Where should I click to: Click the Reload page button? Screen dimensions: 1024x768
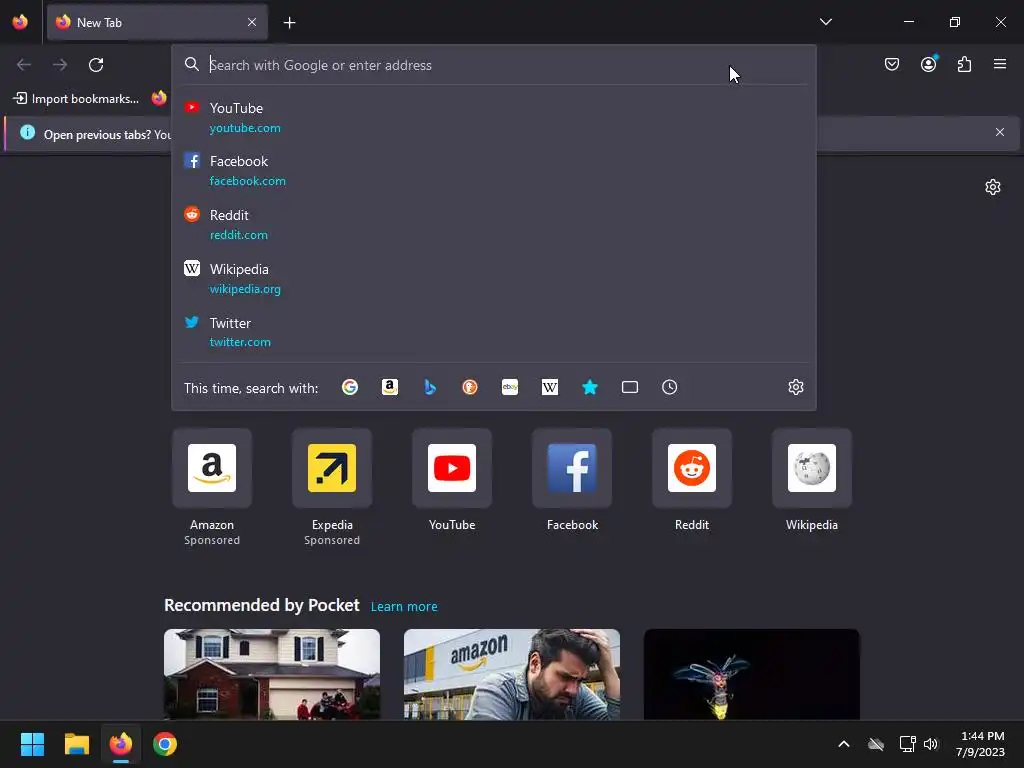[96, 65]
